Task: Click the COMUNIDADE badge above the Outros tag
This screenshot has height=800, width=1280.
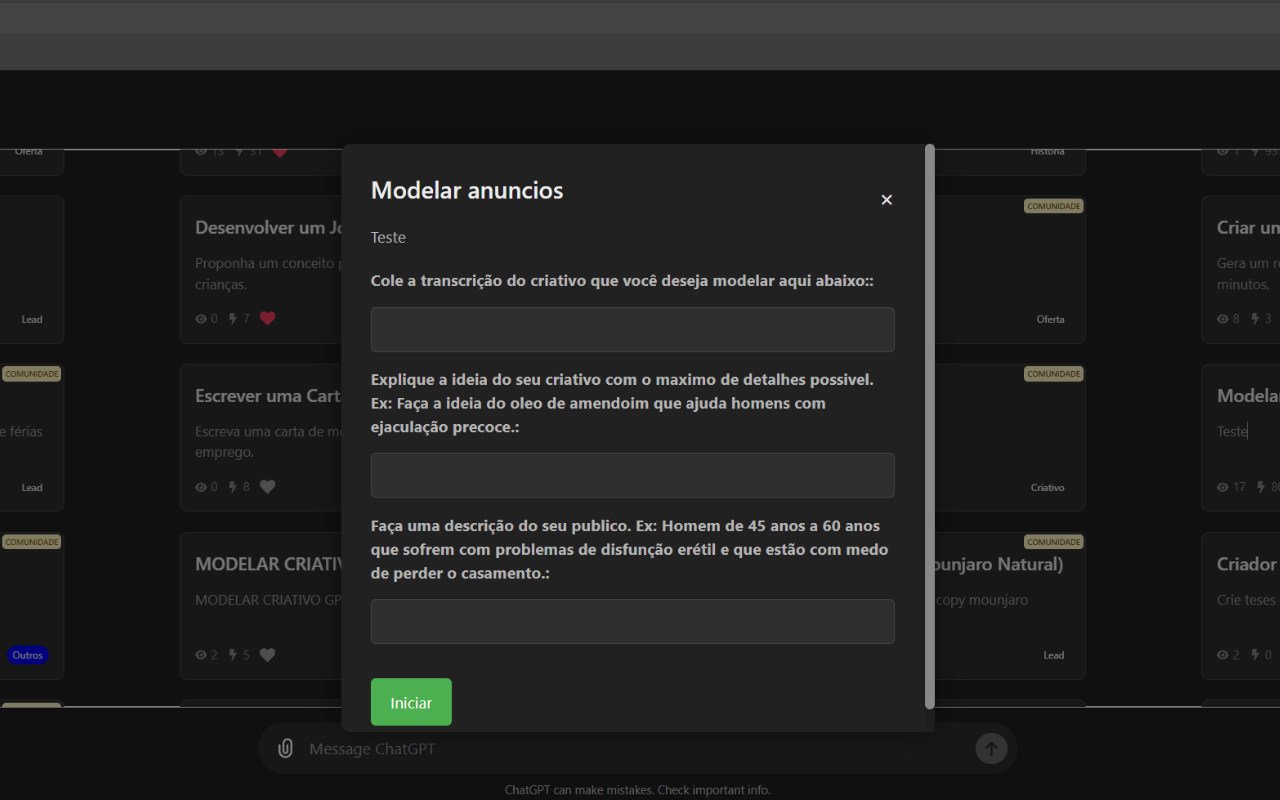Action: click(x=32, y=542)
